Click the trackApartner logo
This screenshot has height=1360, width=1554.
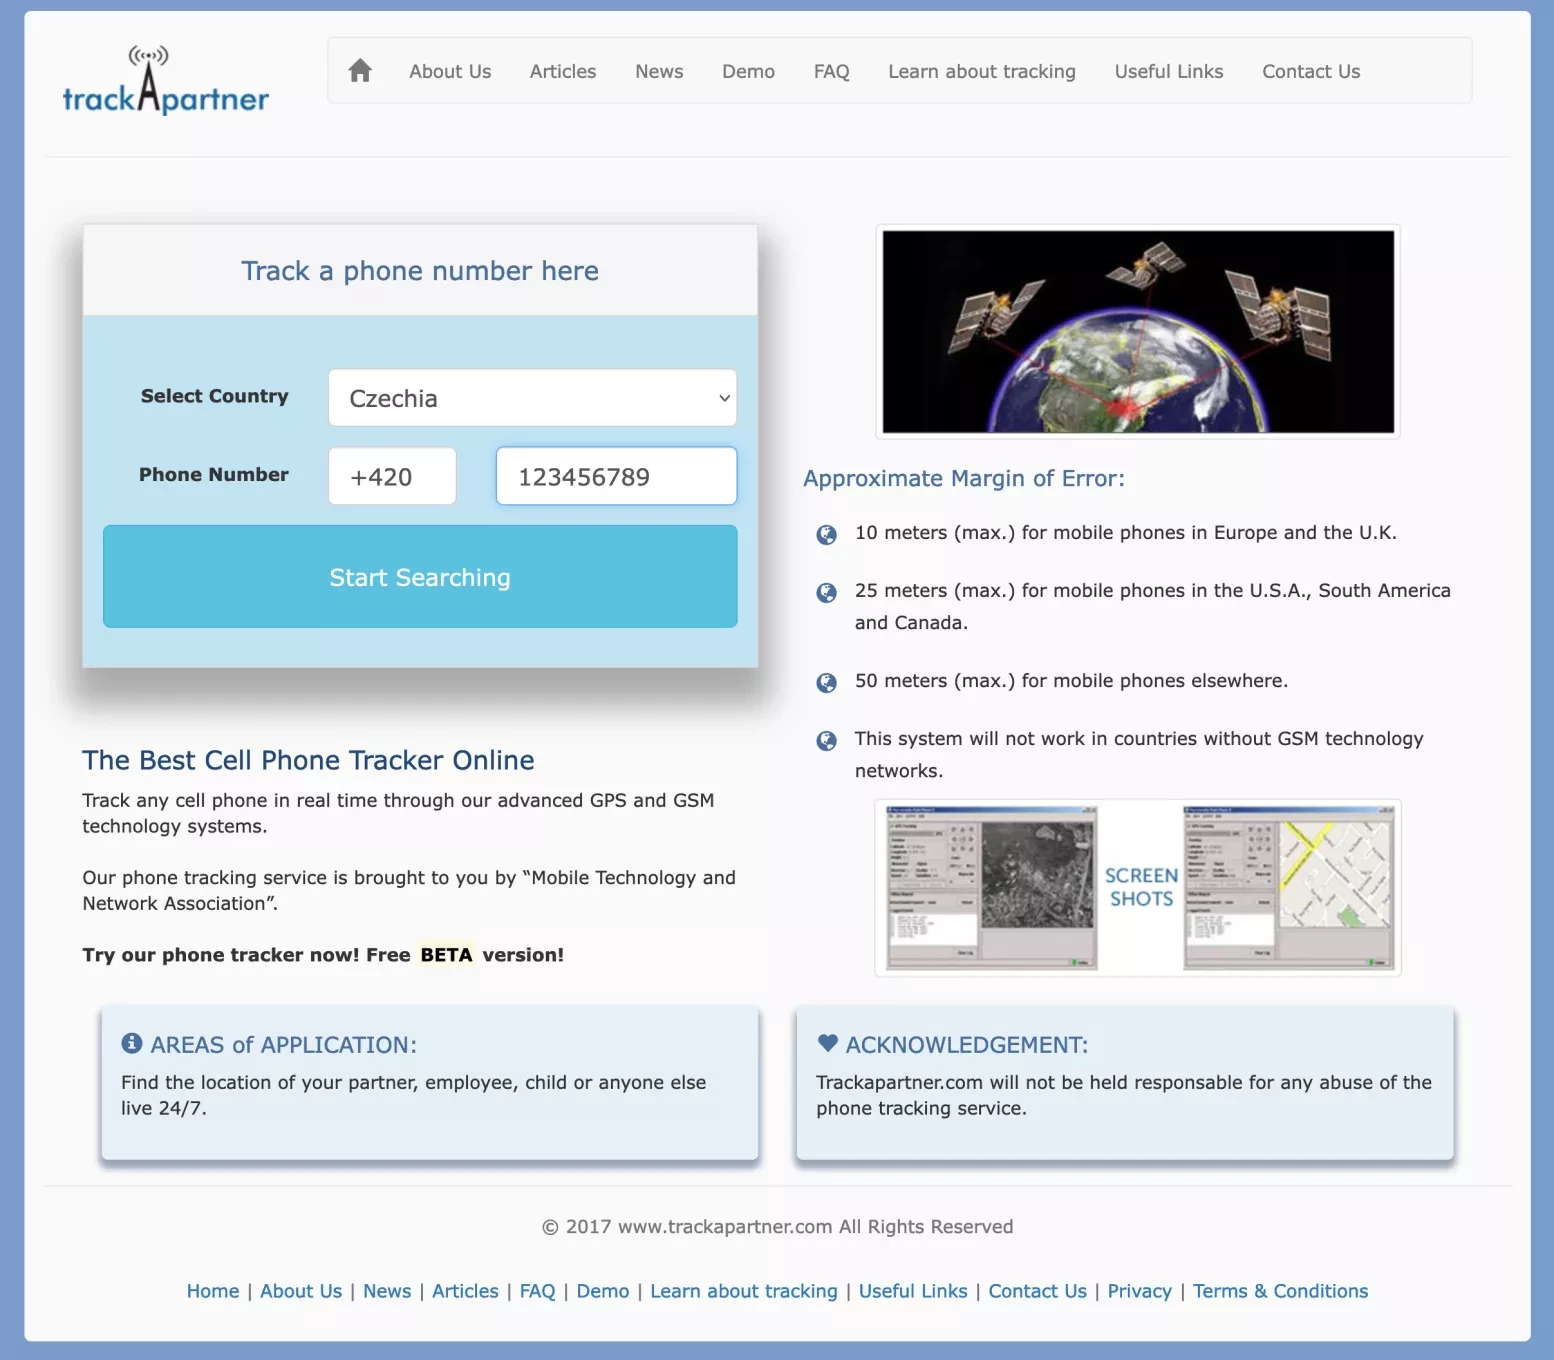pos(166,80)
